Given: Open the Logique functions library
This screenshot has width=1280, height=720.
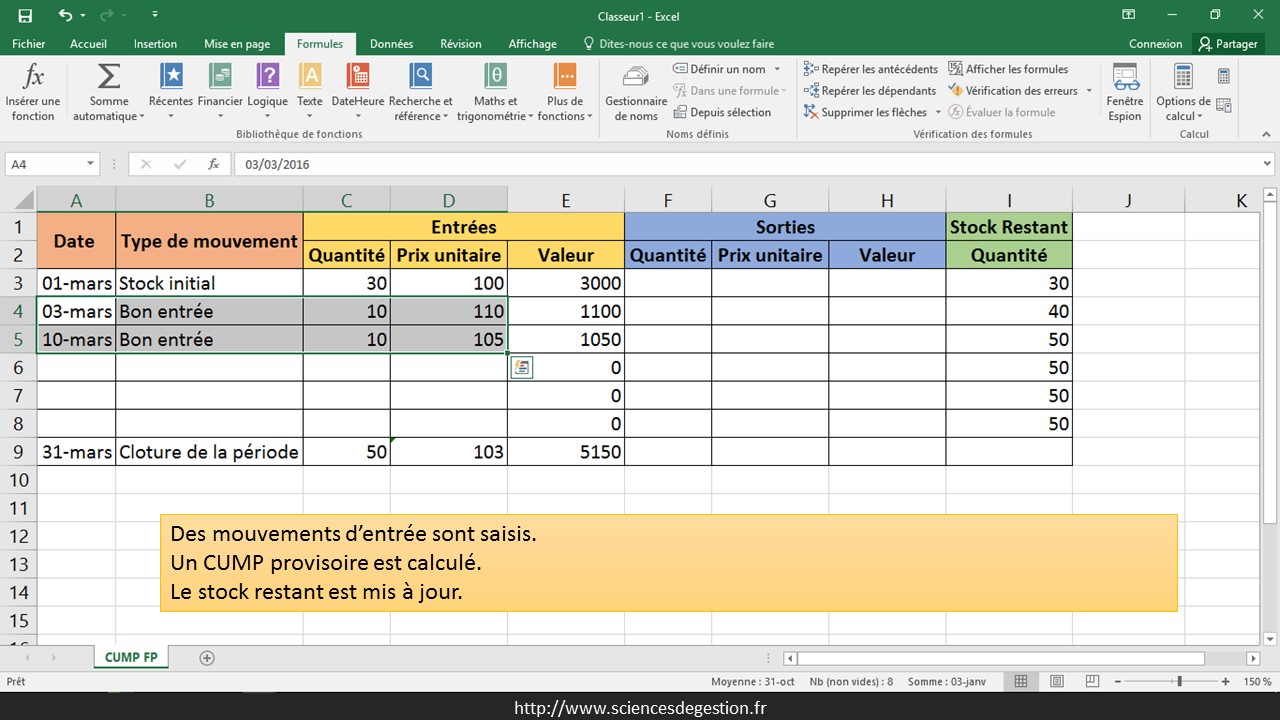Looking at the screenshot, I should click(x=267, y=92).
